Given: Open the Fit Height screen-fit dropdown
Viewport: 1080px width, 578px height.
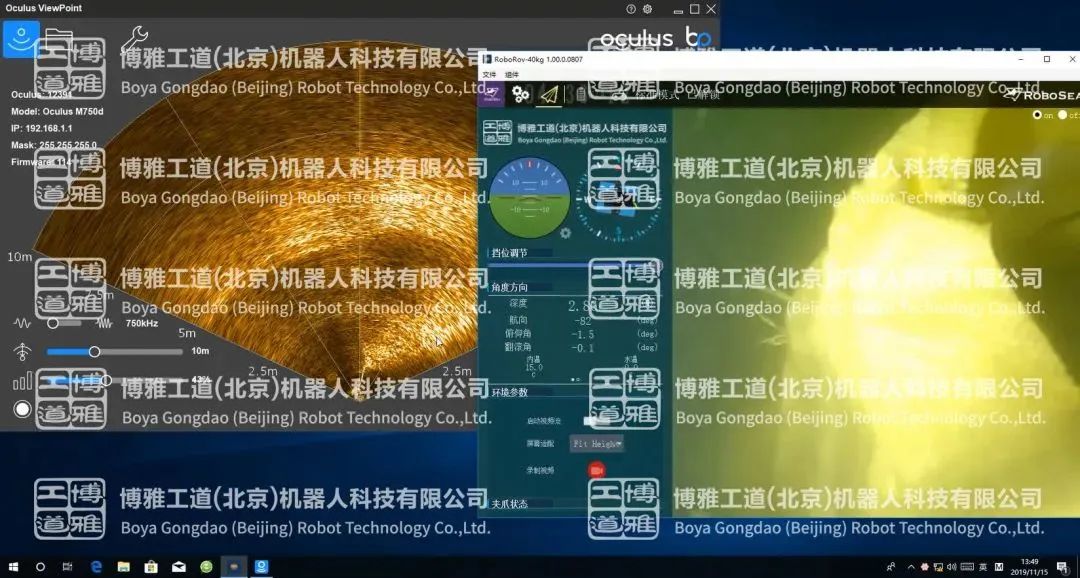Looking at the screenshot, I should click(x=597, y=443).
